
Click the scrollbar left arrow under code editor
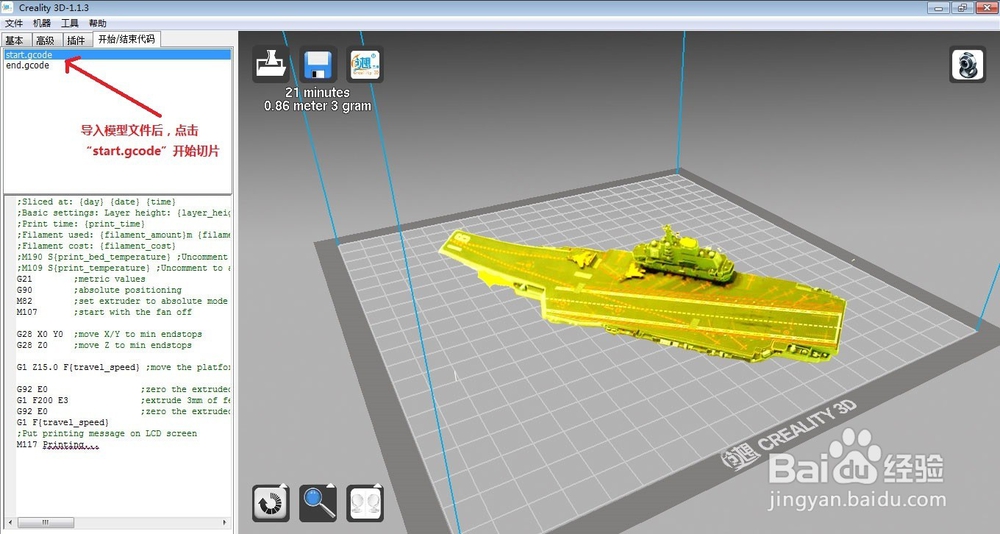coord(9,522)
